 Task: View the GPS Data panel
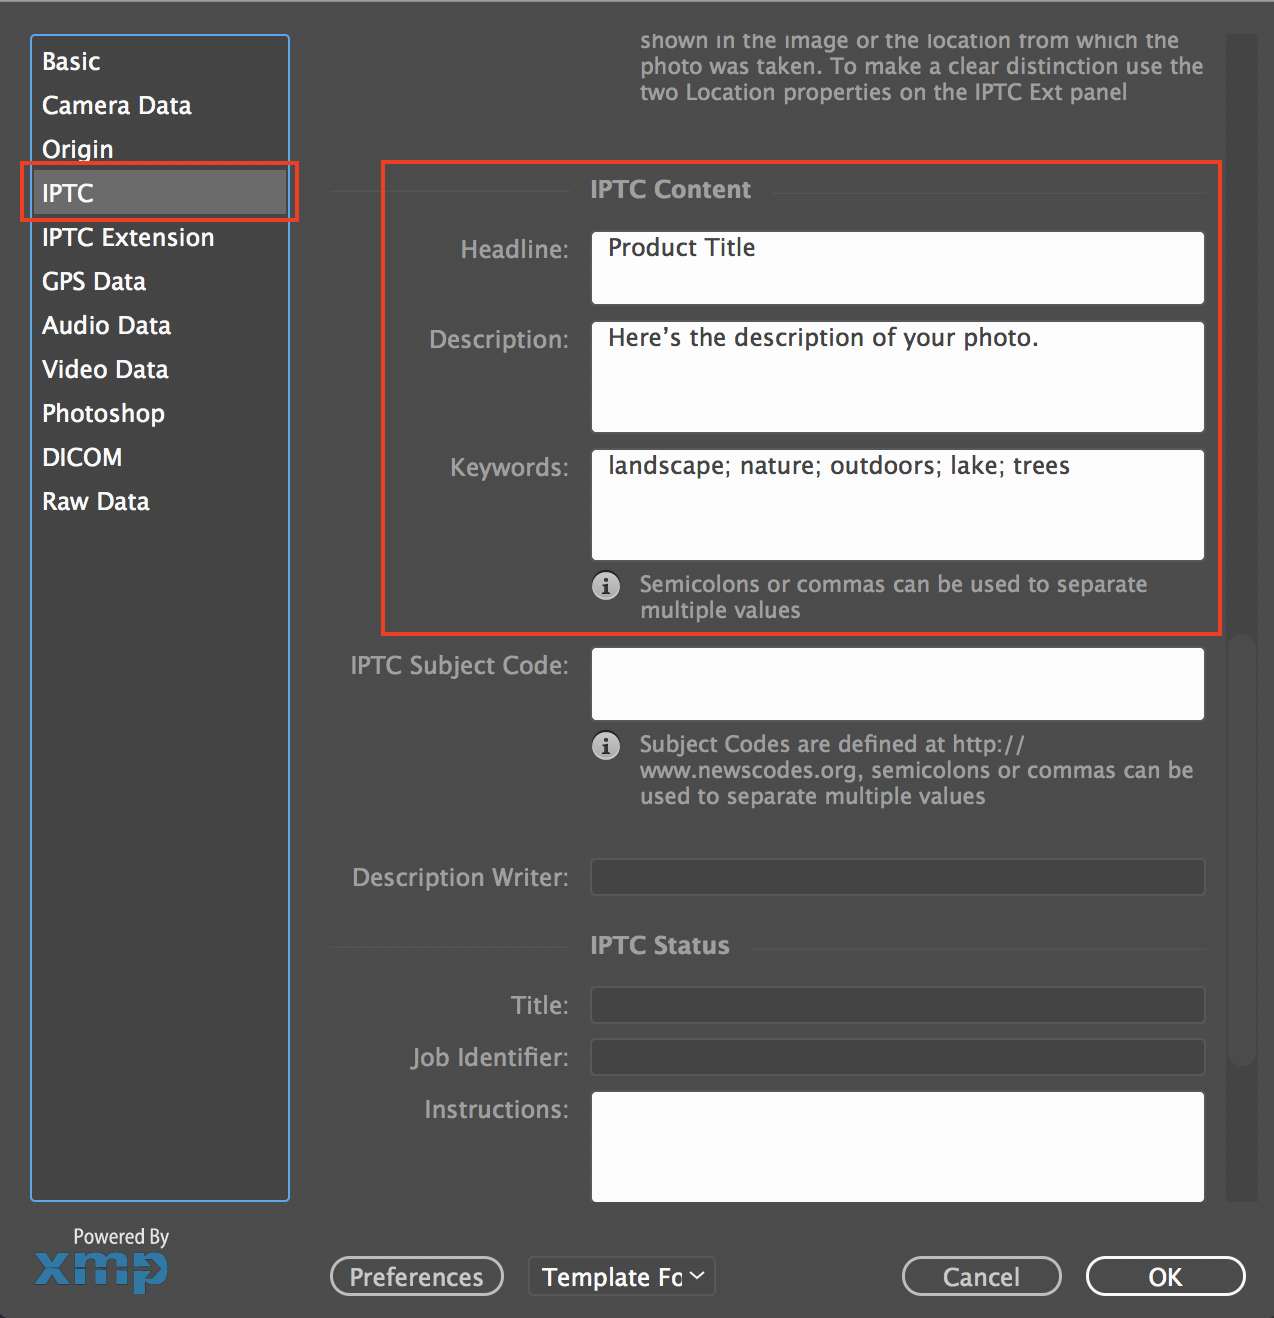pos(94,281)
